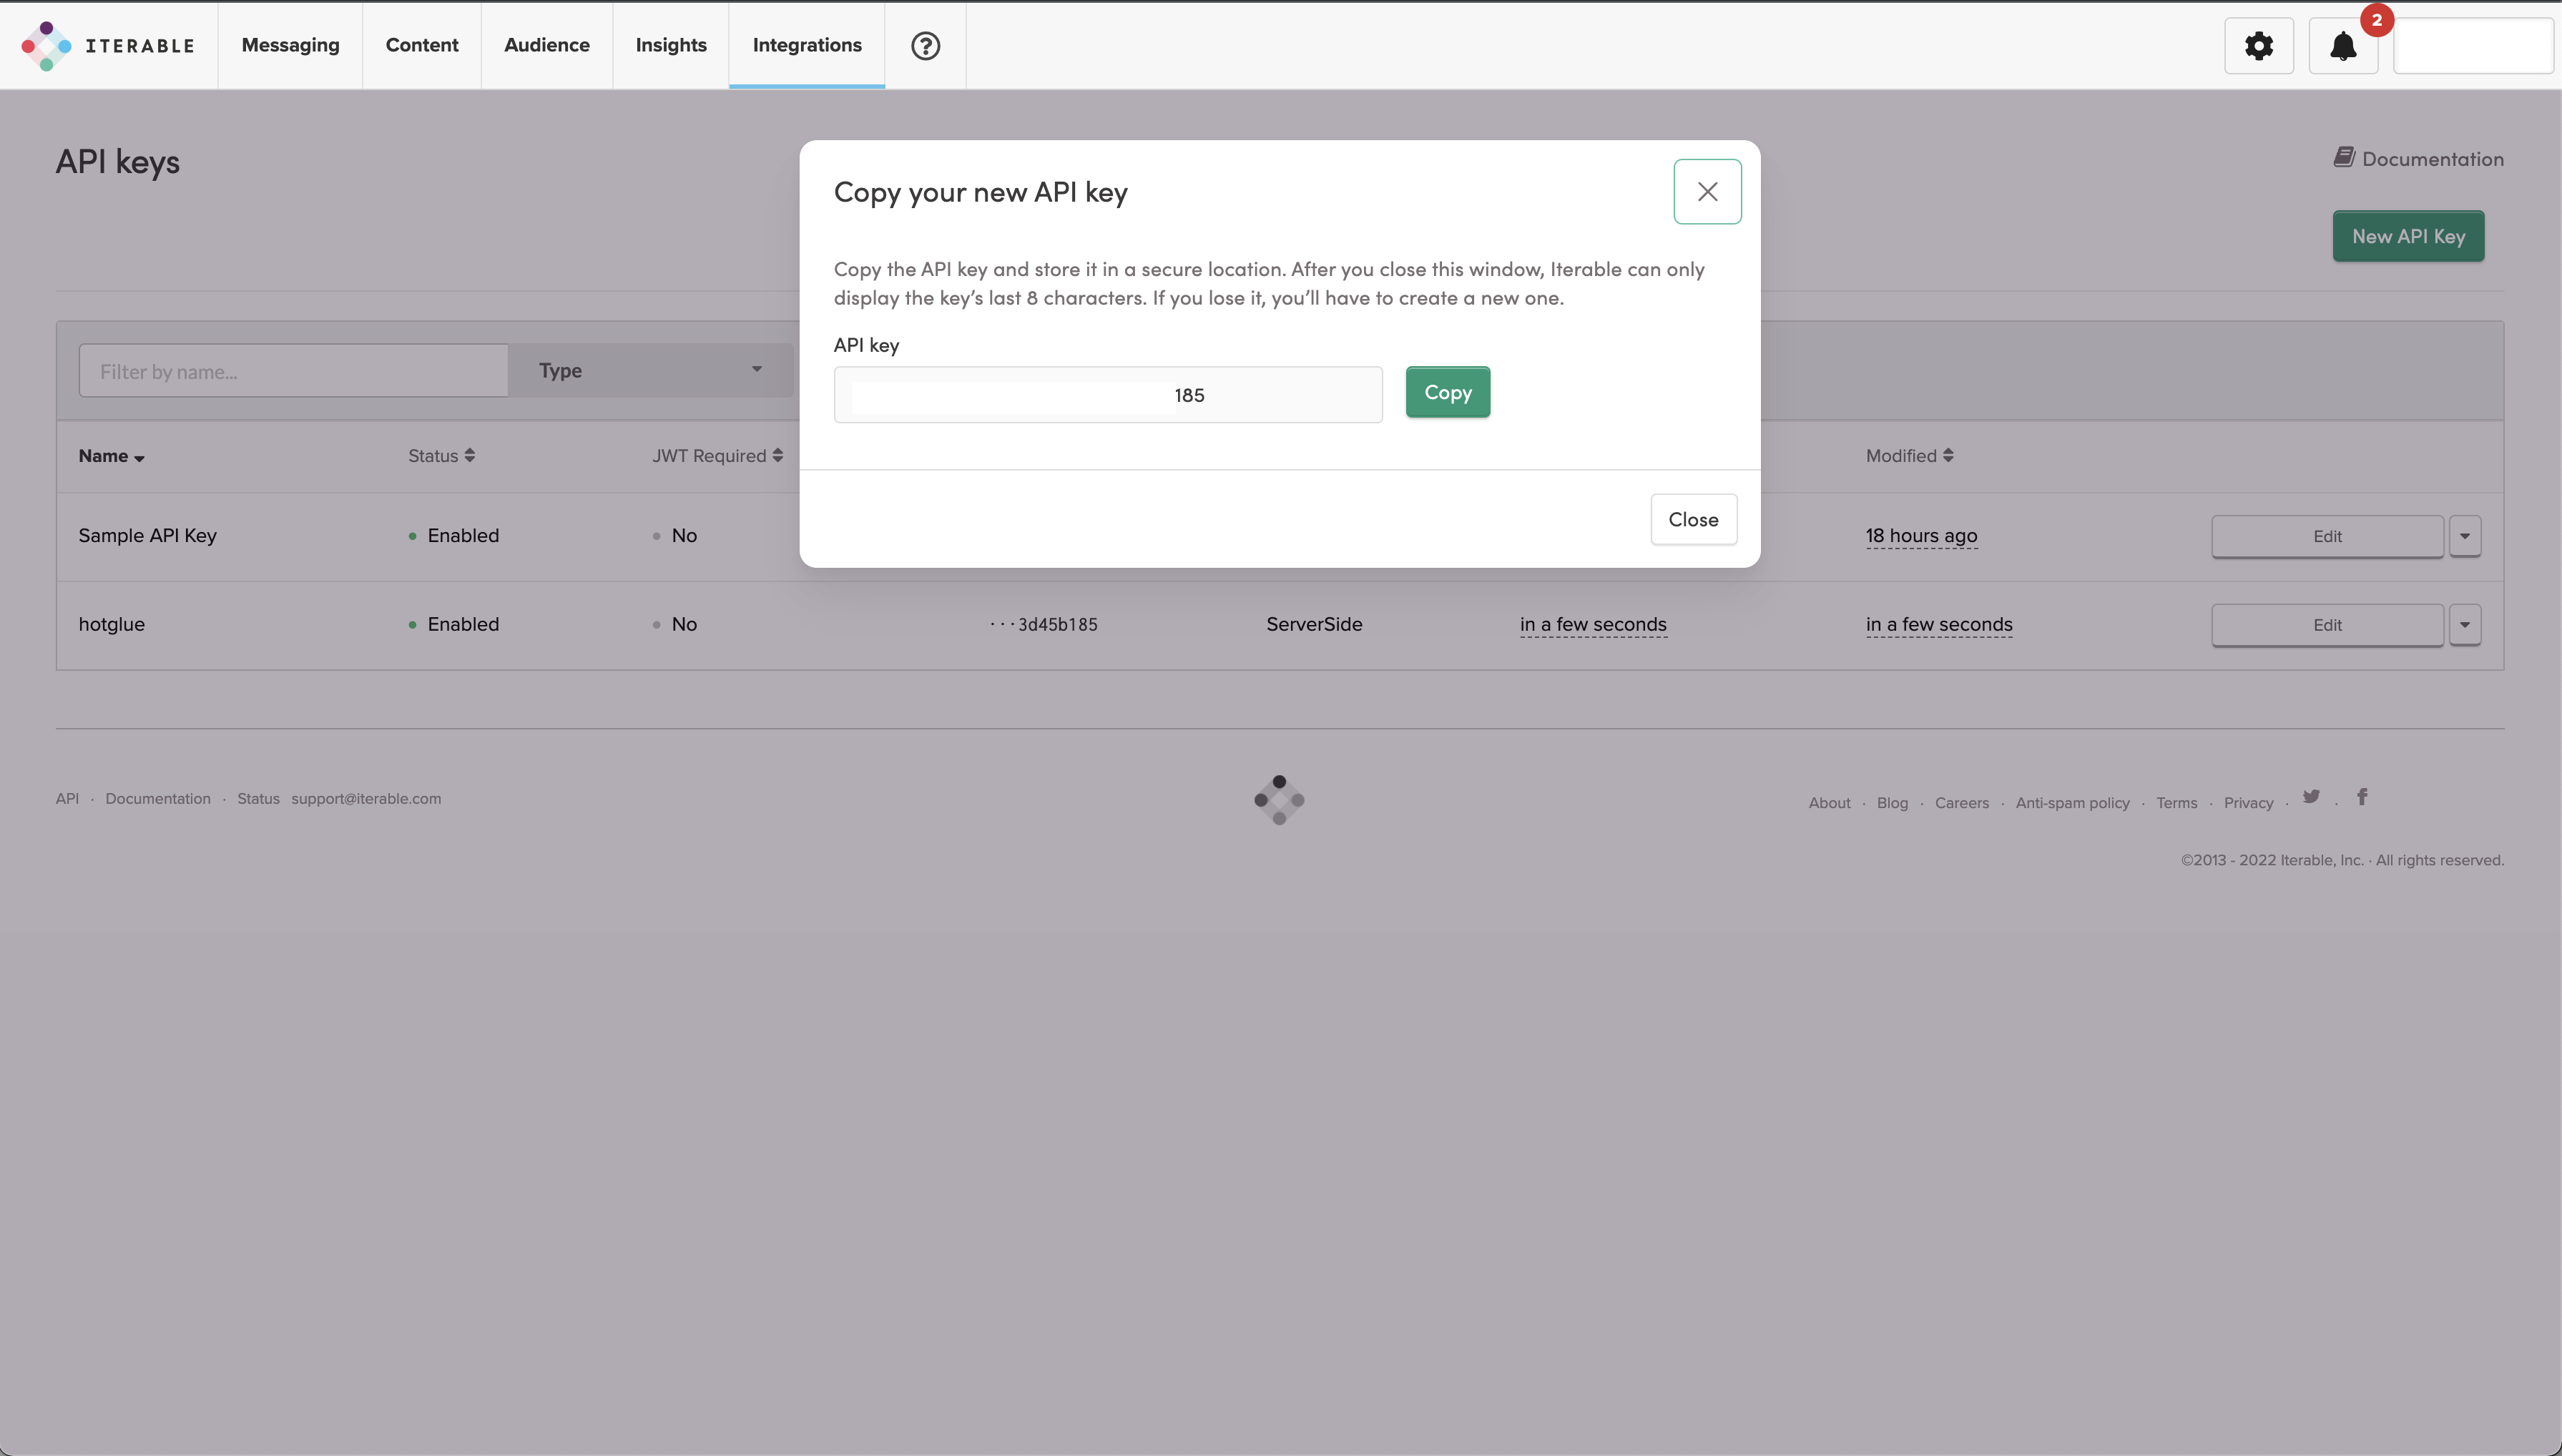Expand the Type filter dropdown
The height and width of the screenshot is (1456, 2562).
point(650,371)
